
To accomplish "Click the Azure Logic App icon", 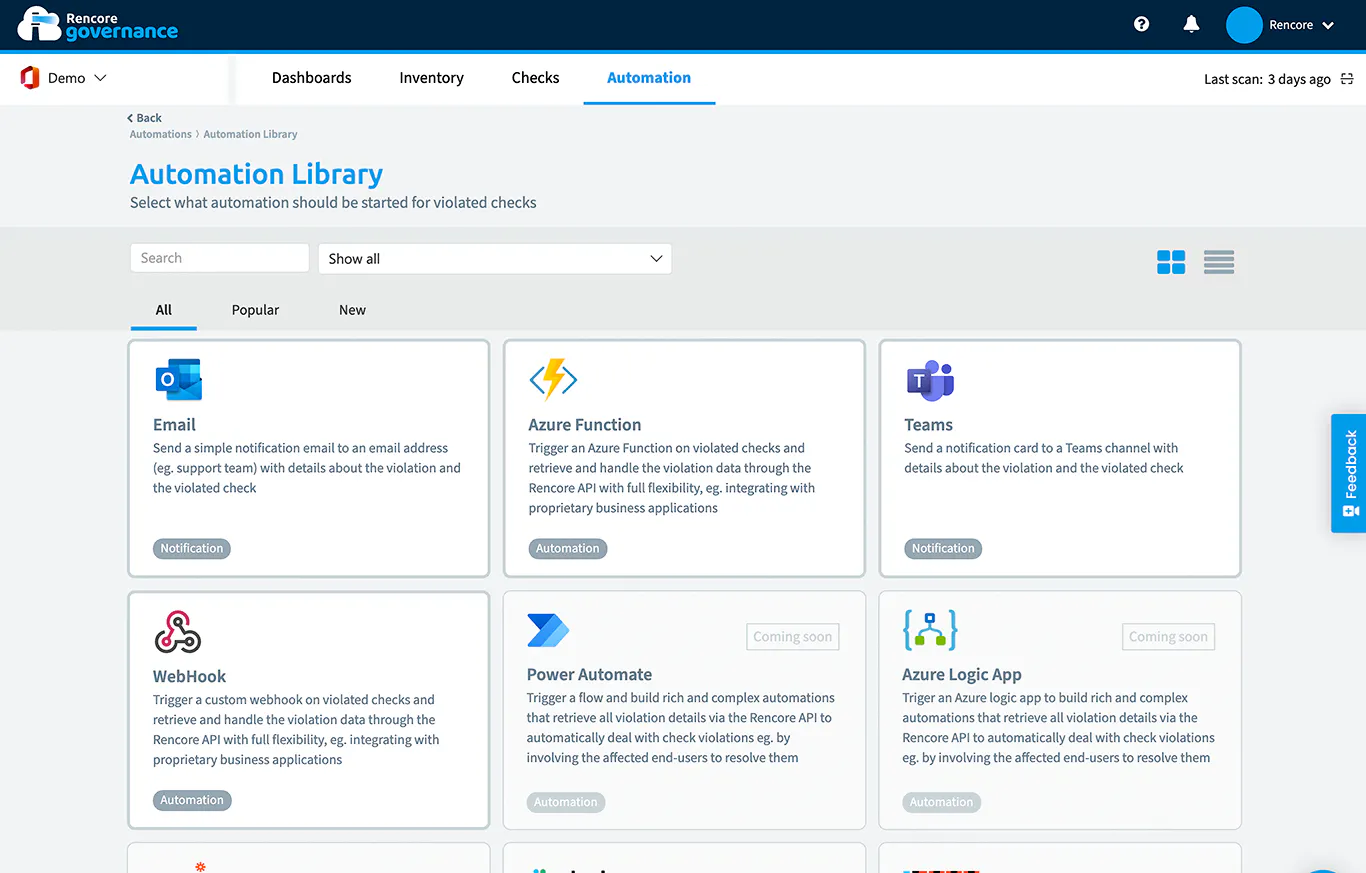I will (930, 630).
